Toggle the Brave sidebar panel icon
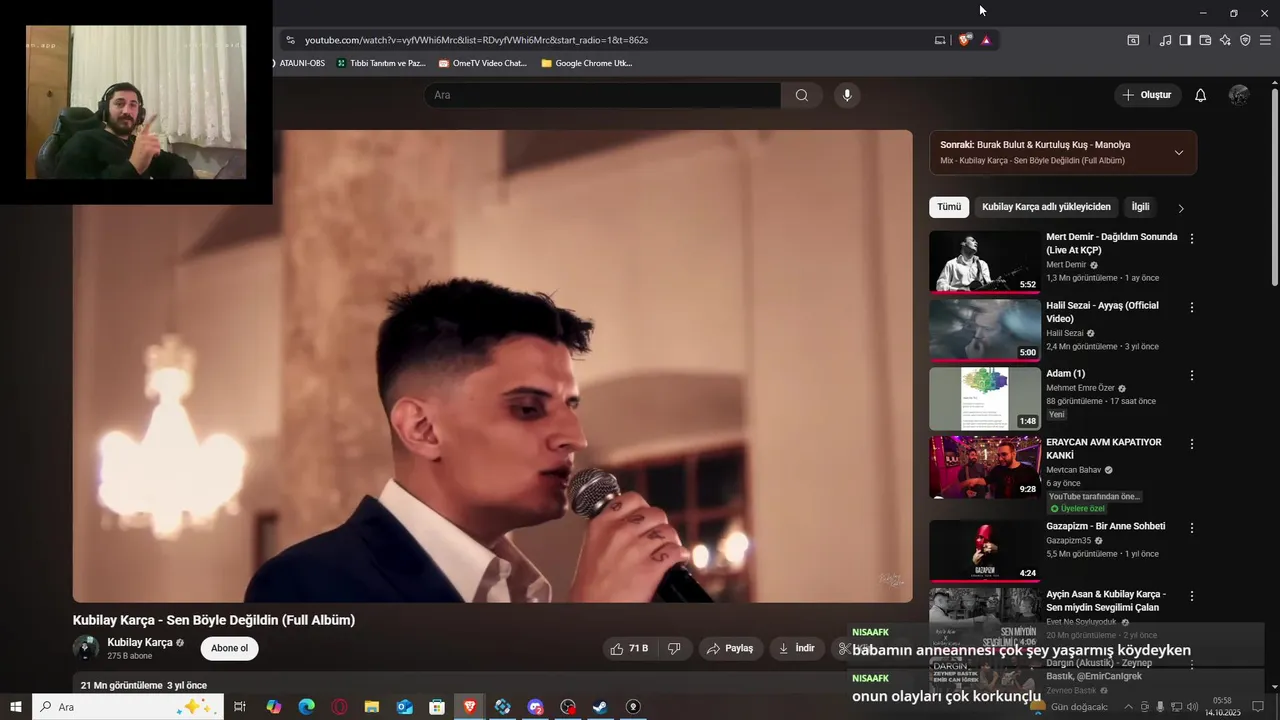The image size is (1280, 720). pos(1185,40)
